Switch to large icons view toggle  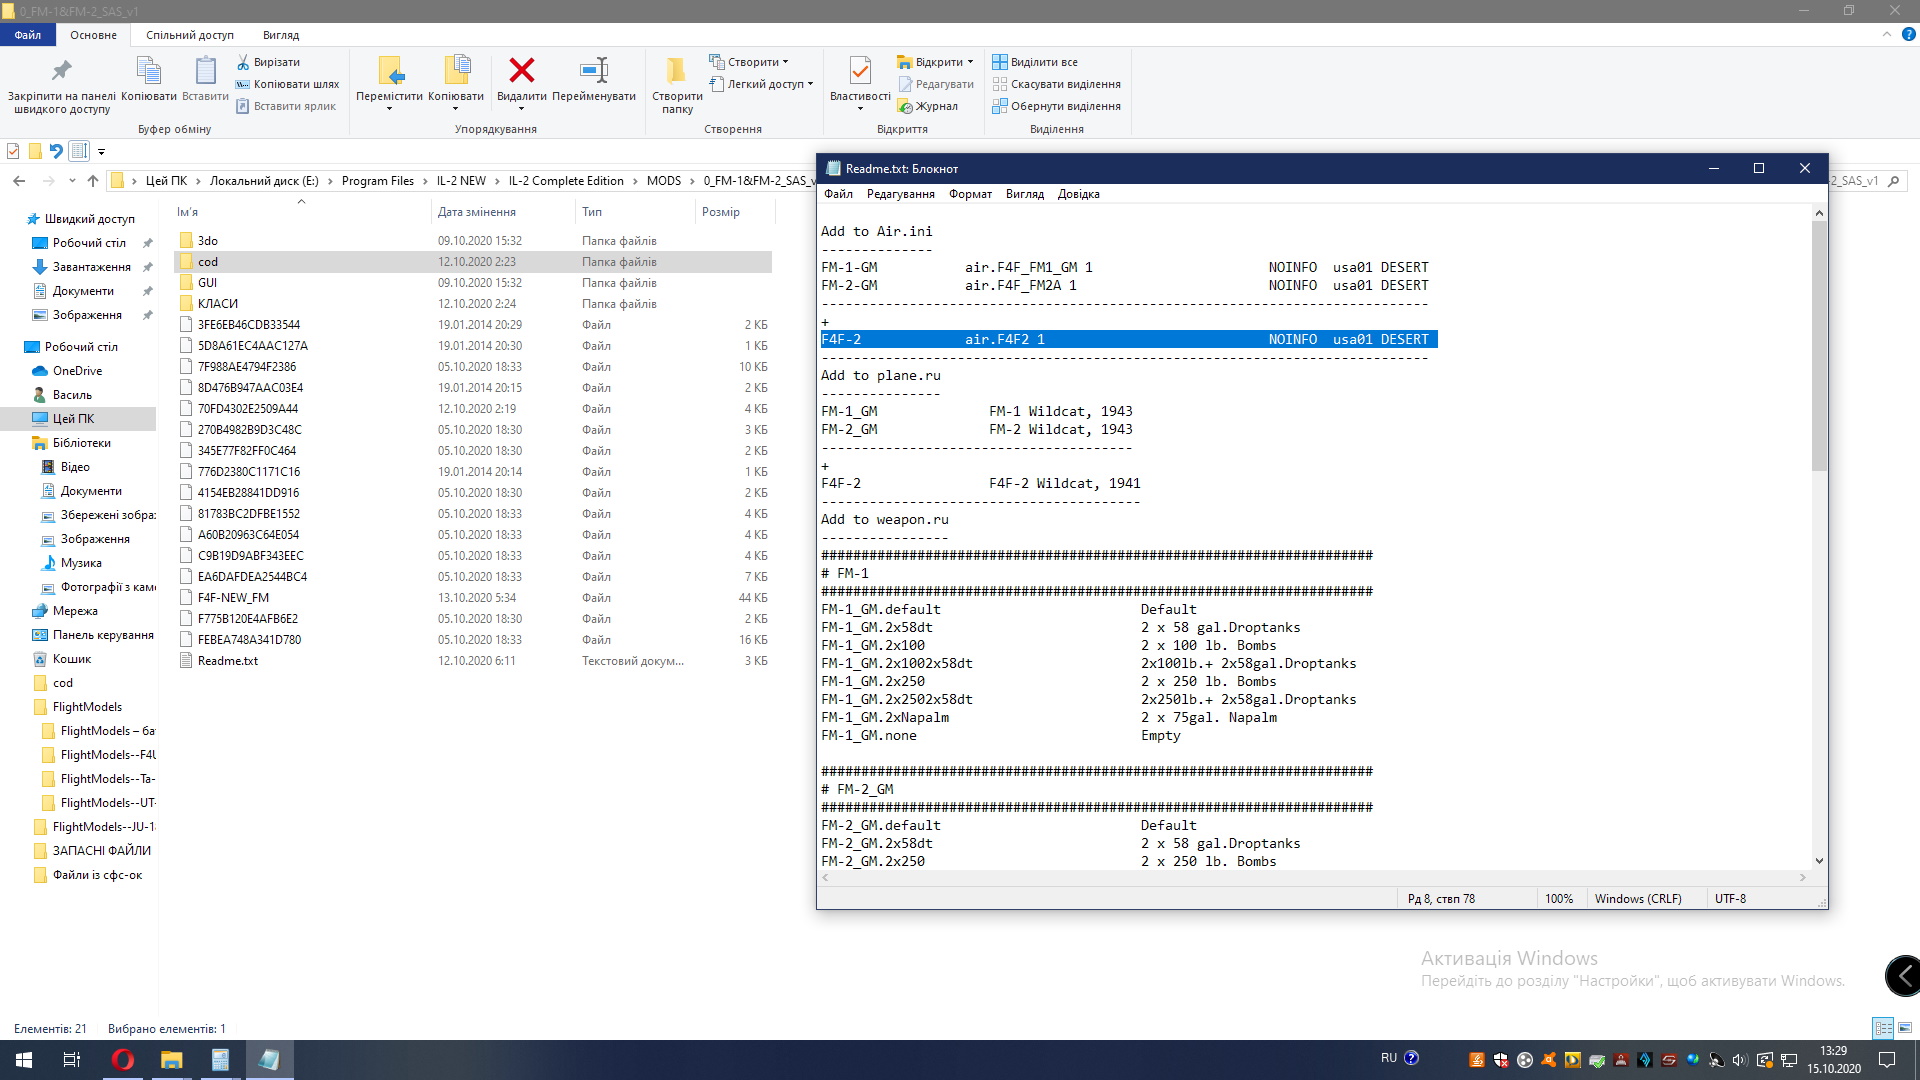point(1905,1028)
